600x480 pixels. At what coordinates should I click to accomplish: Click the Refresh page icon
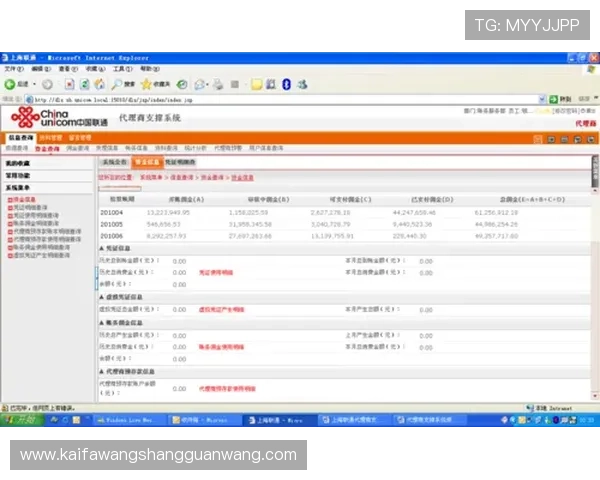pyautogui.click(x=84, y=85)
